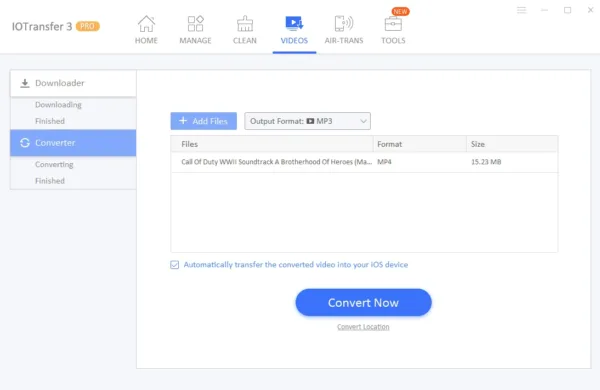Open the Convert Location link

(363, 327)
